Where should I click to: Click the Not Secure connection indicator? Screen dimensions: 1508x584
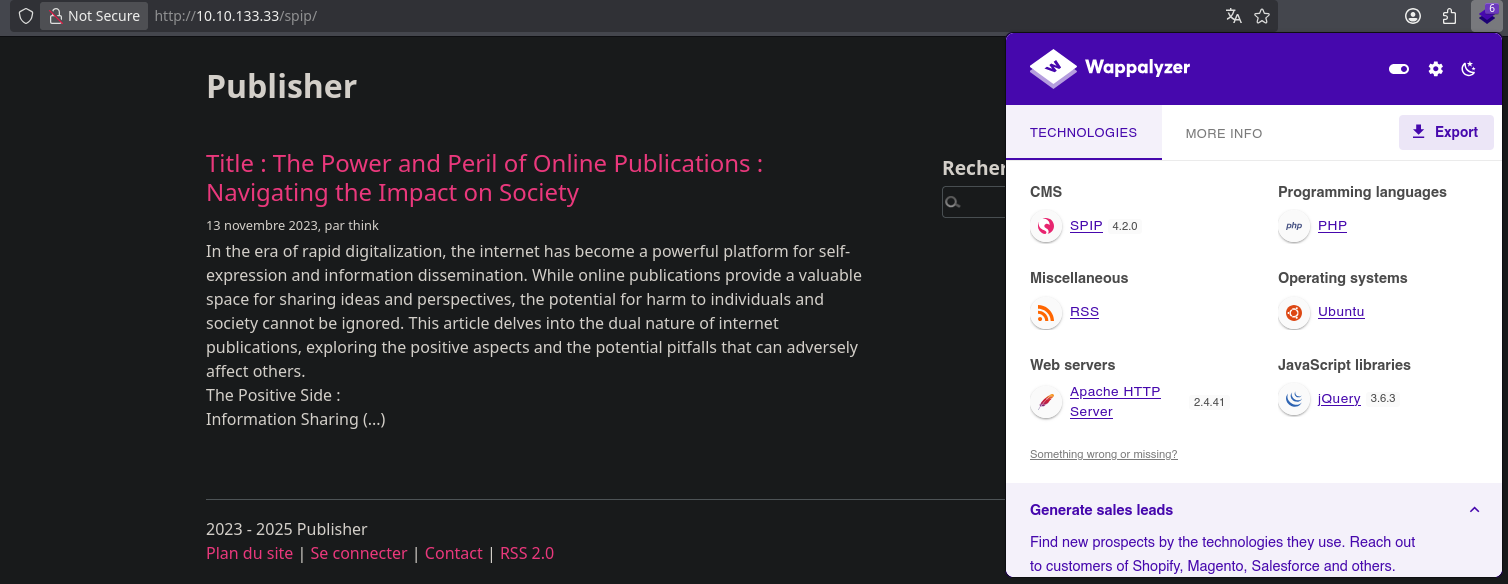coord(94,16)
